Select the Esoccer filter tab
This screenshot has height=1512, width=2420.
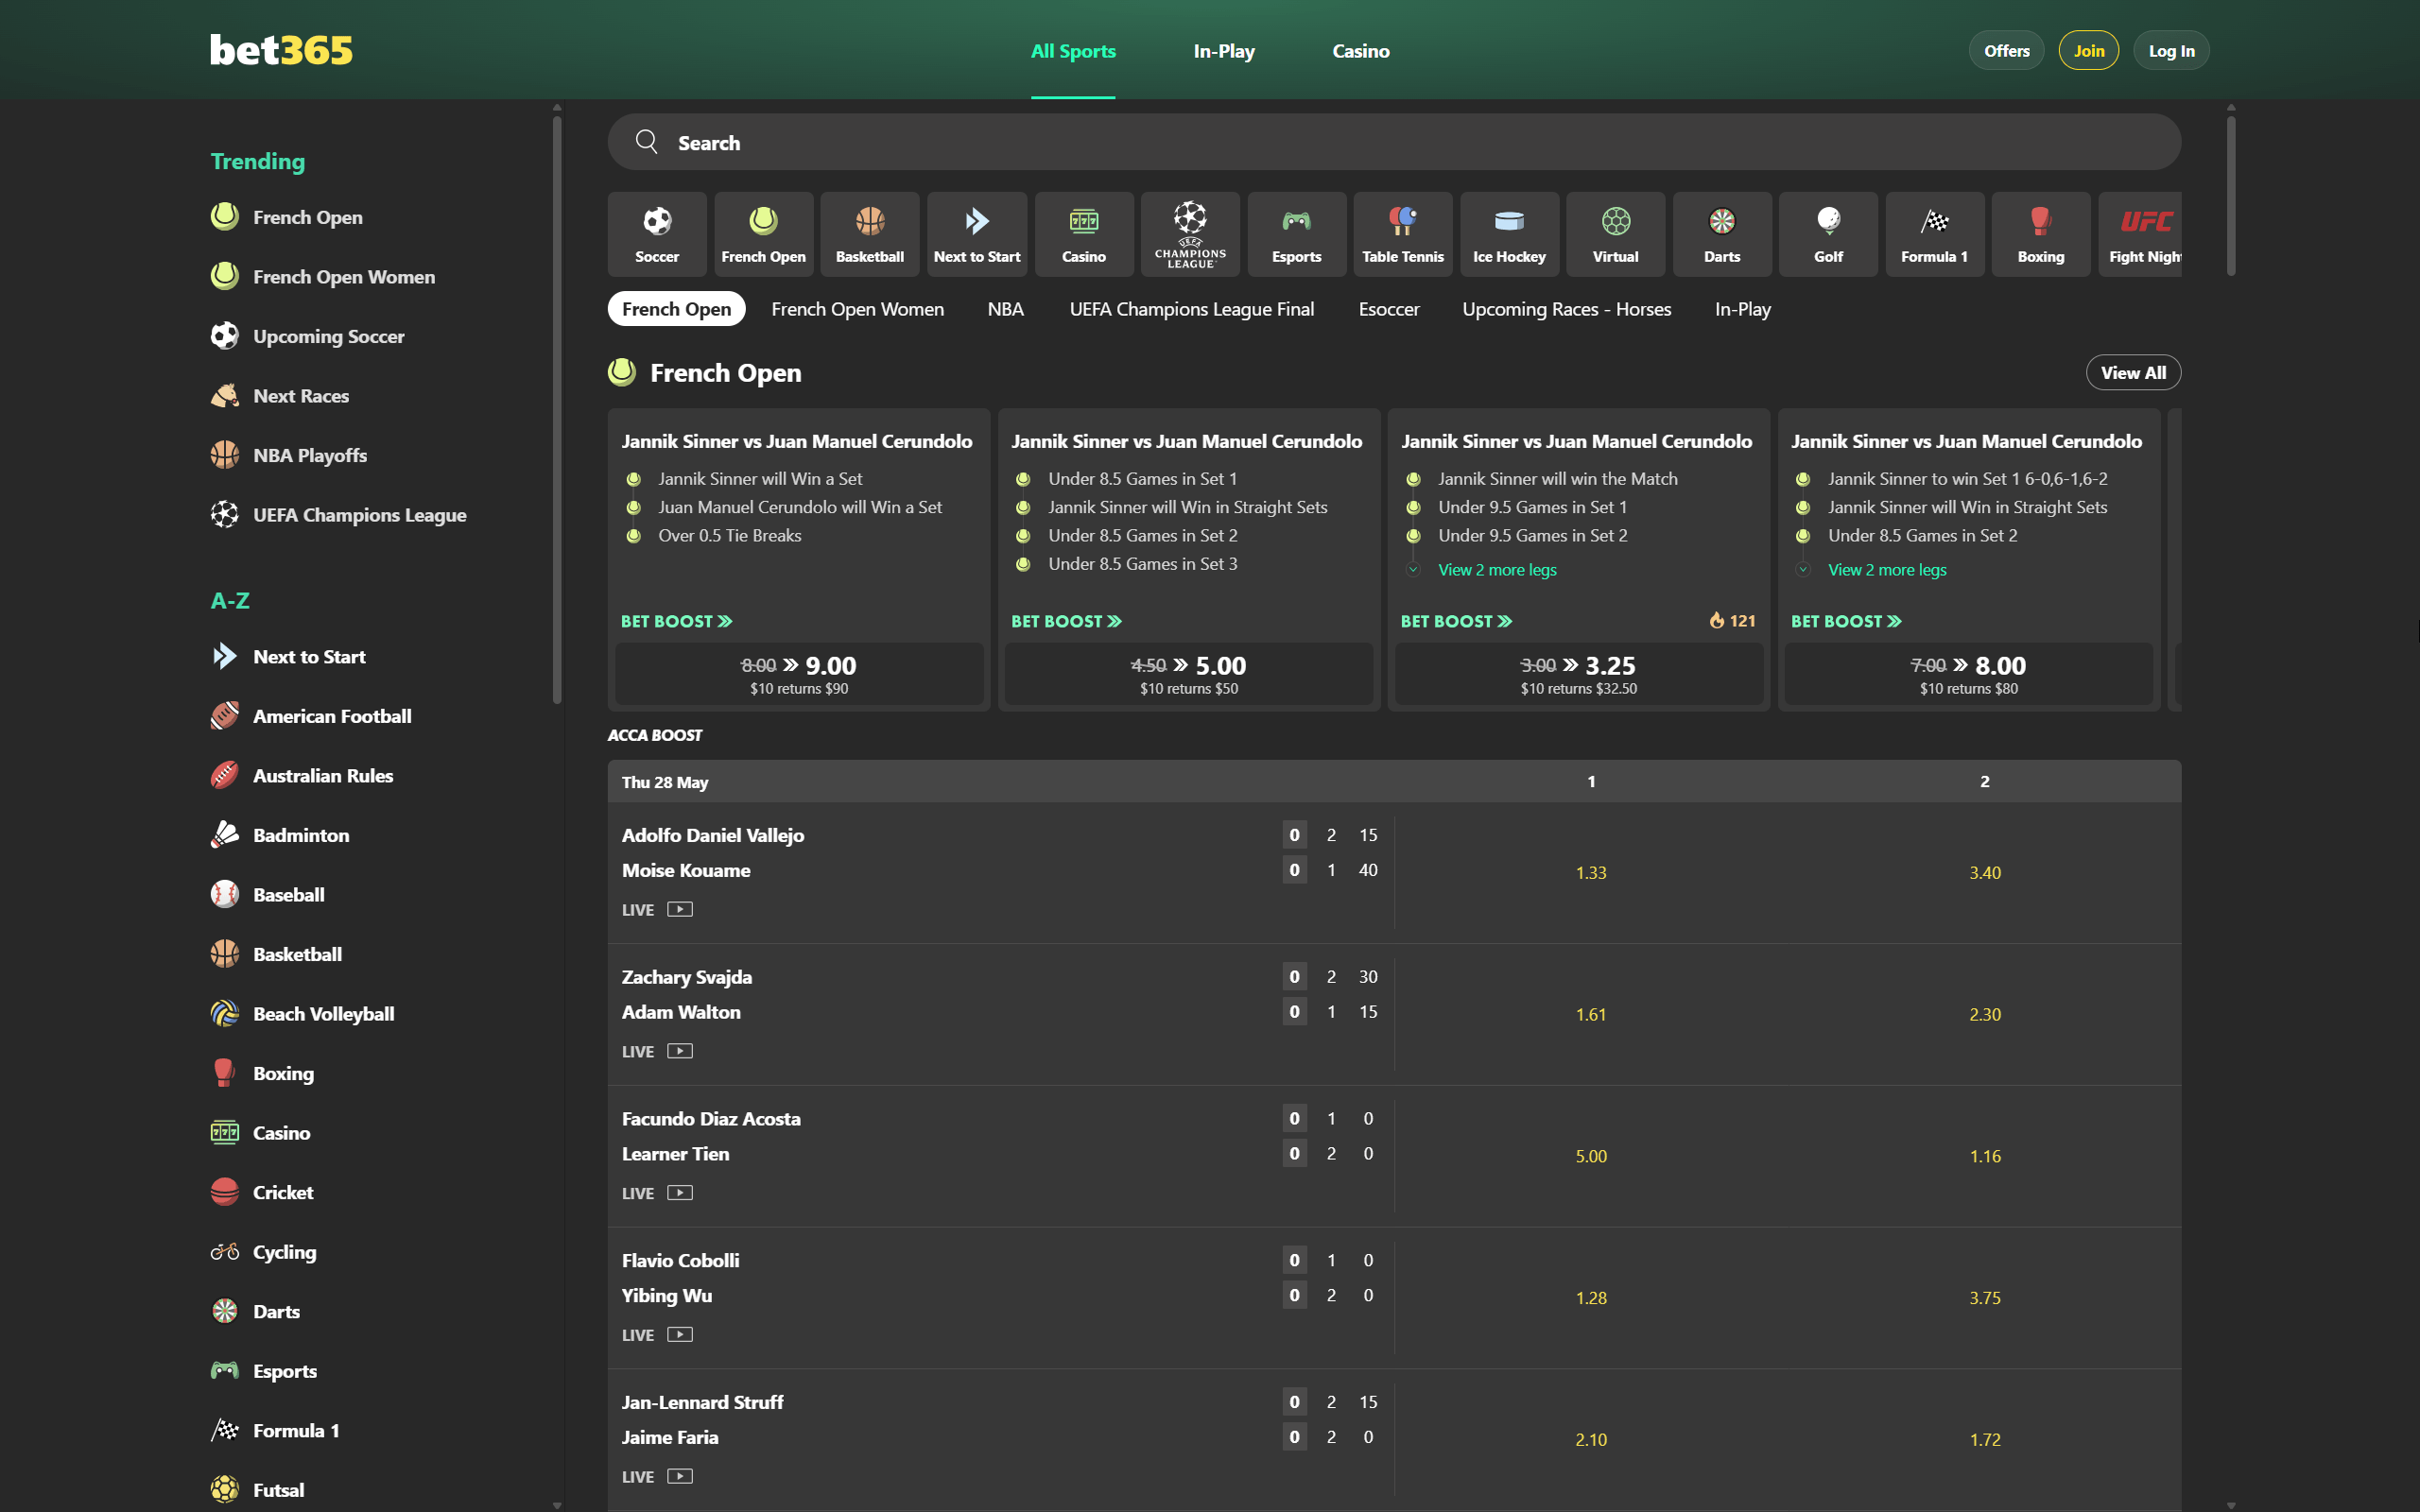click(x=1388, y=309)
